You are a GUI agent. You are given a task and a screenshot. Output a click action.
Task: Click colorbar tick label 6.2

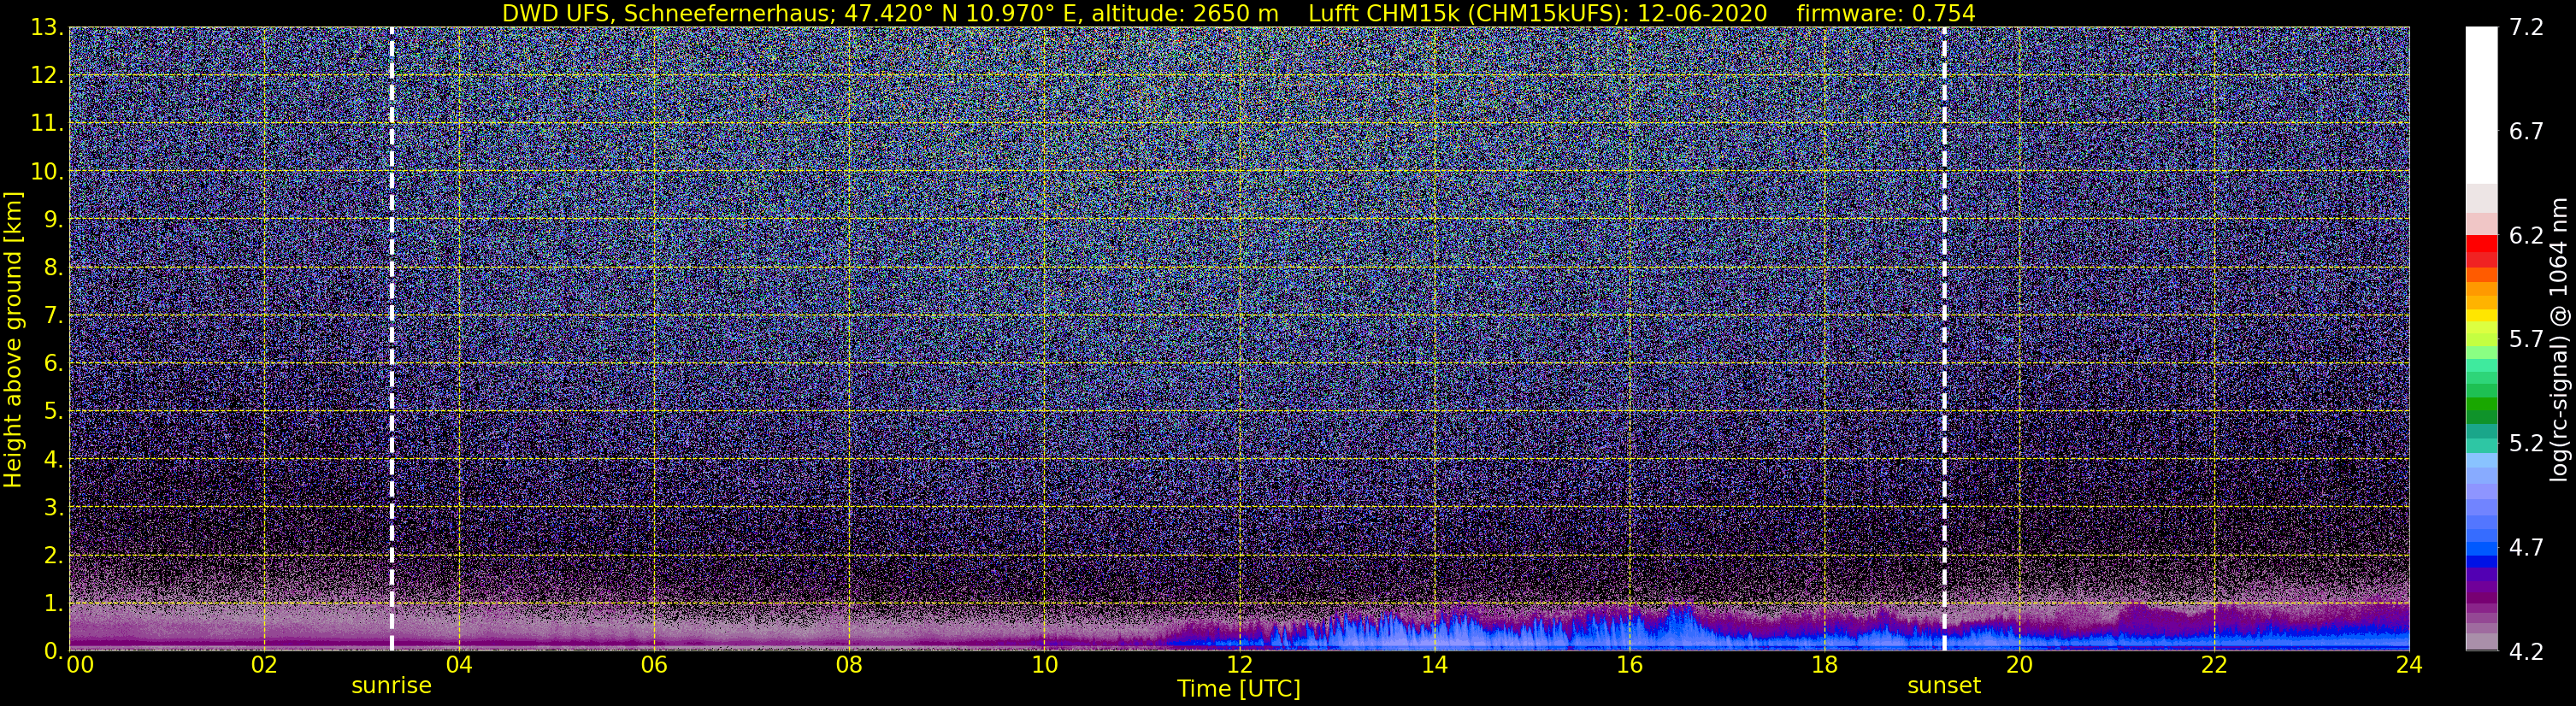point(2526,236)
